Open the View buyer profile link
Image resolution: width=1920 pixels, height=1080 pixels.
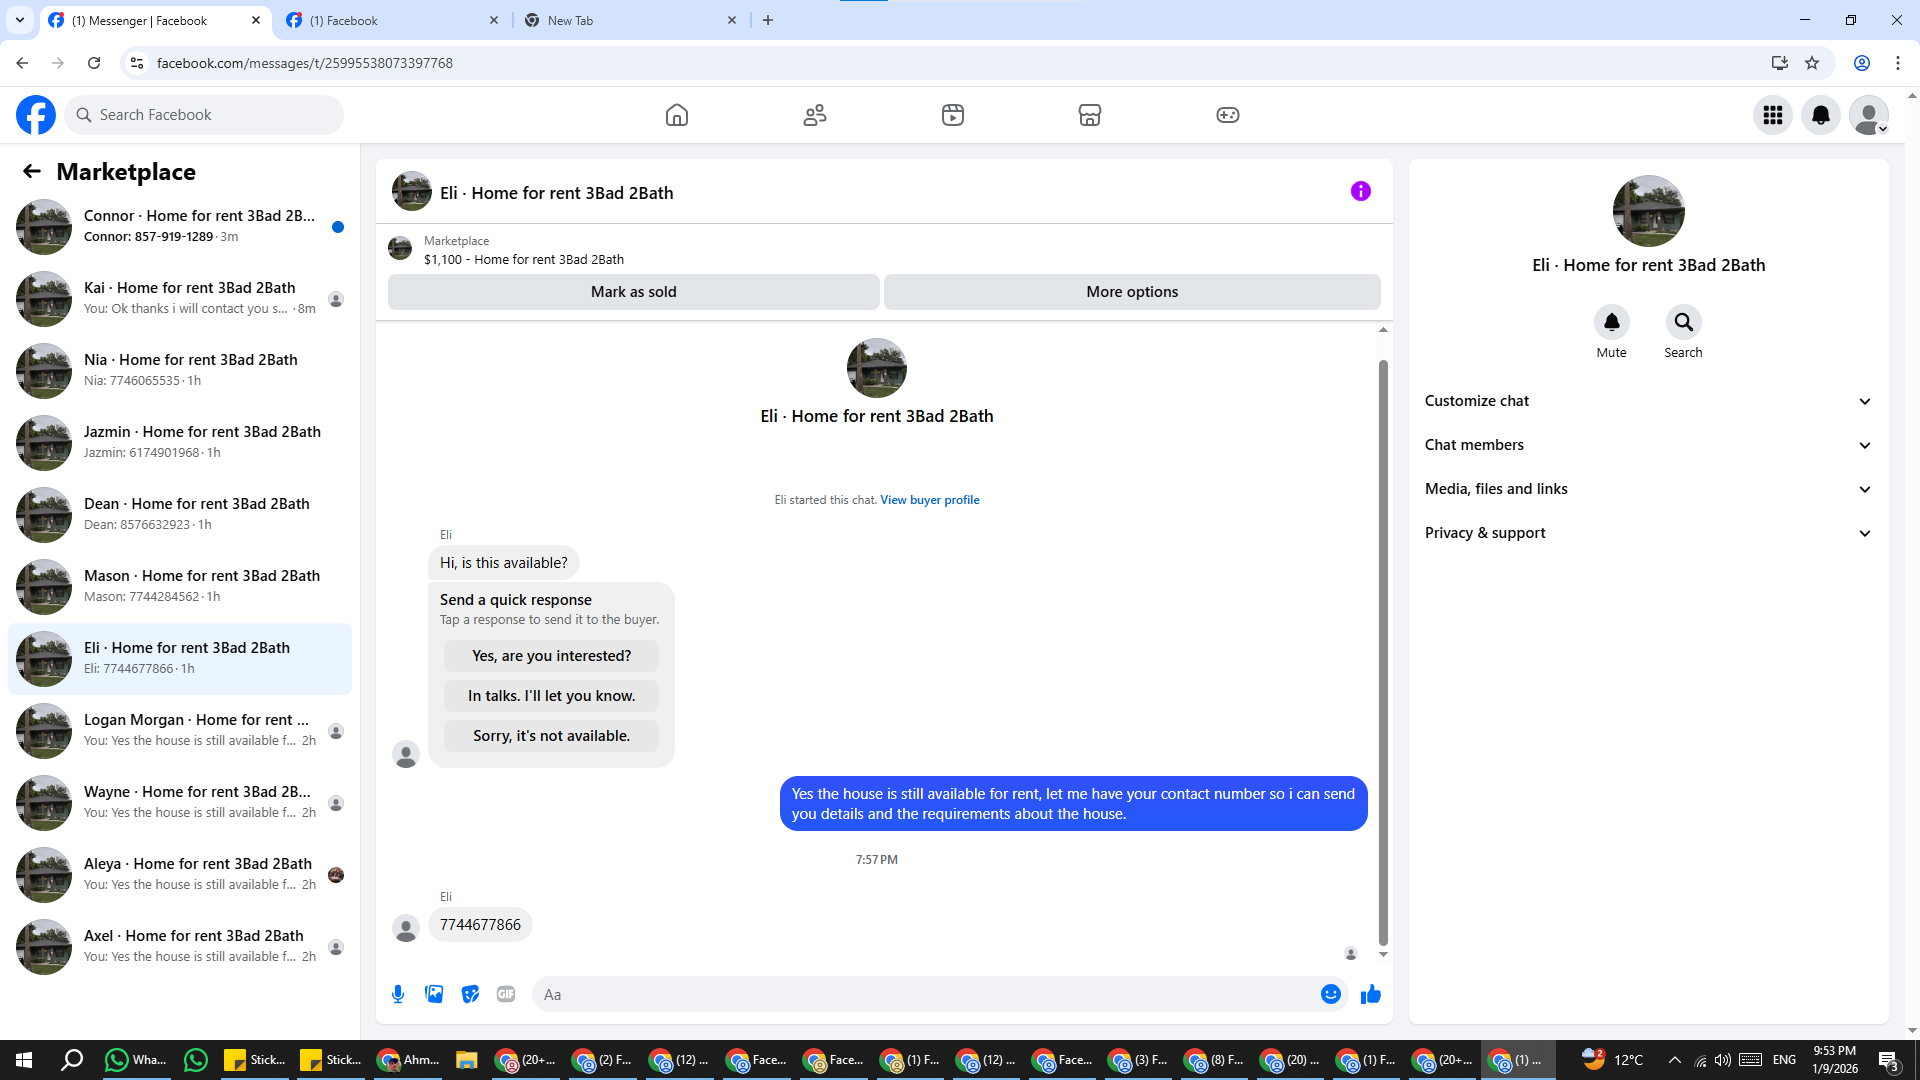pyautogui.click(x=929, y=500)
